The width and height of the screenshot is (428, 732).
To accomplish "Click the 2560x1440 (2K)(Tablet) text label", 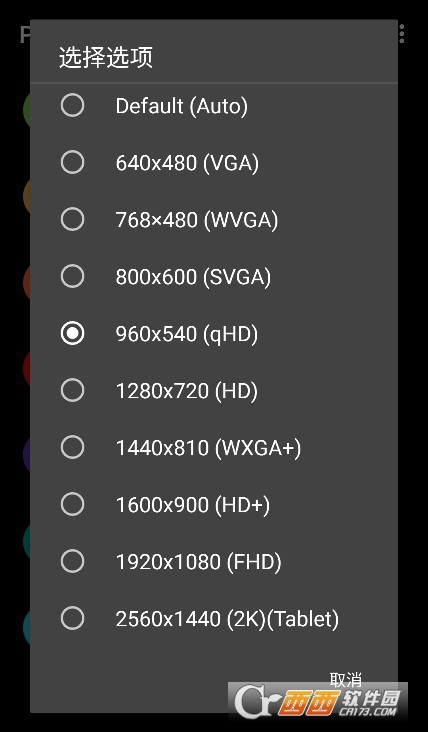I will tap(227, 619).
